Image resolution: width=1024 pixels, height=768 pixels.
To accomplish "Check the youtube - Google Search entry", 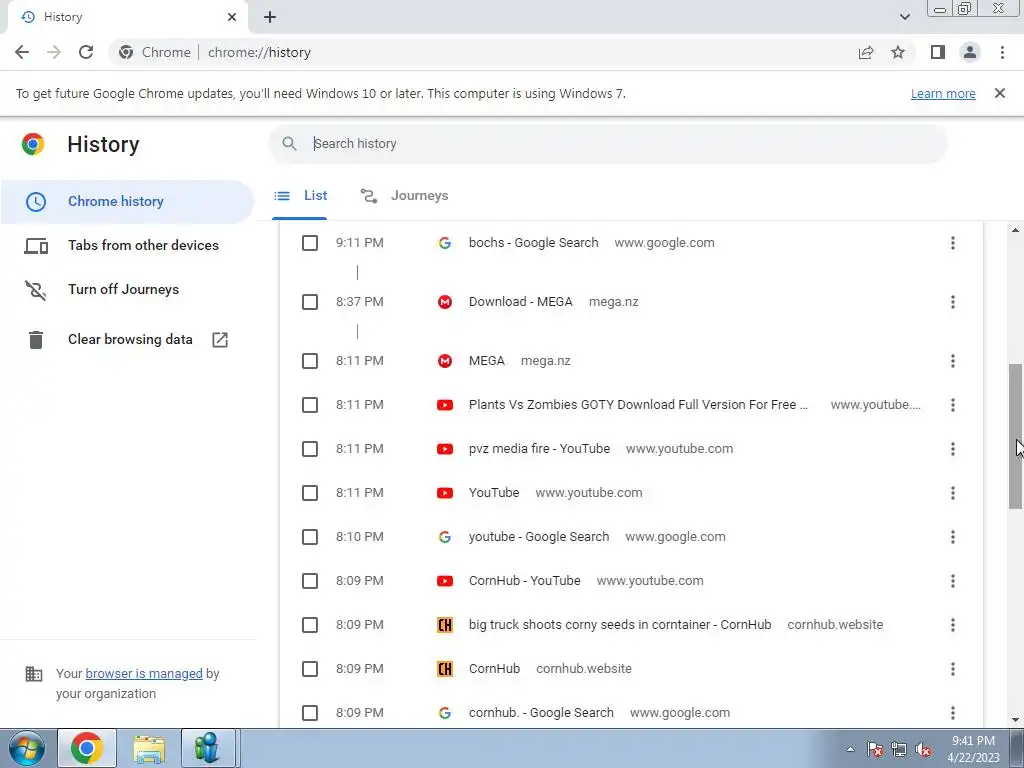I will (310, 537).
